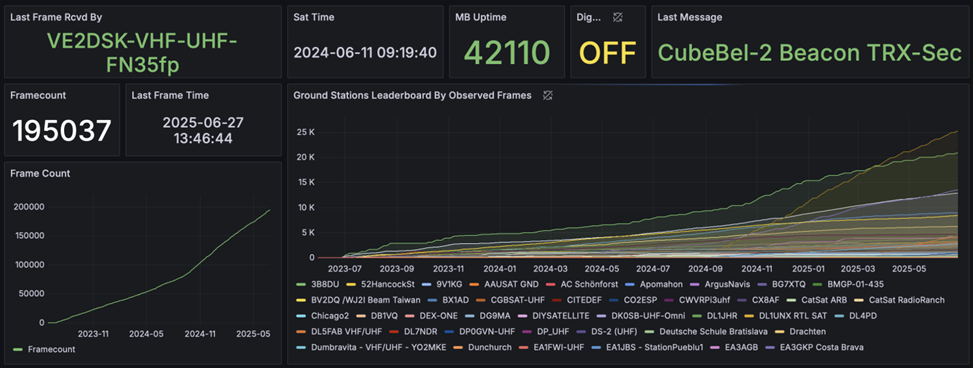Select the Dumbravita - VHF/UHF - YO2MKE label
973x368 pixels.
point(380,348)
